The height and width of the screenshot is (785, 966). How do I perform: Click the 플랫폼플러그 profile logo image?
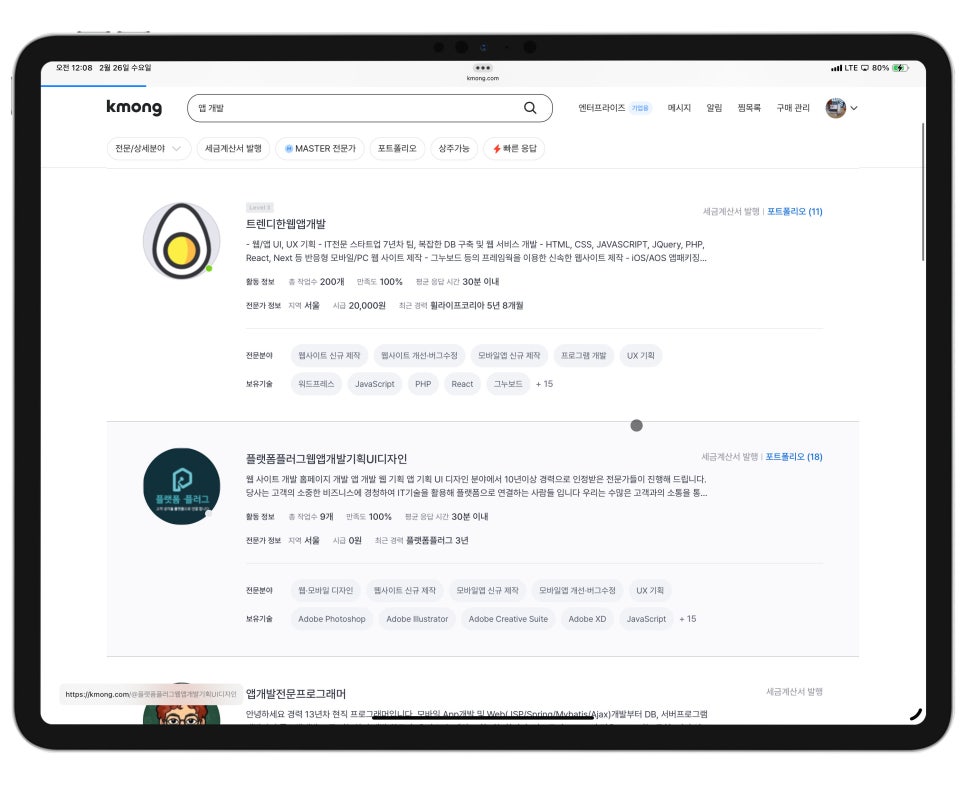(x=181, y=486)
